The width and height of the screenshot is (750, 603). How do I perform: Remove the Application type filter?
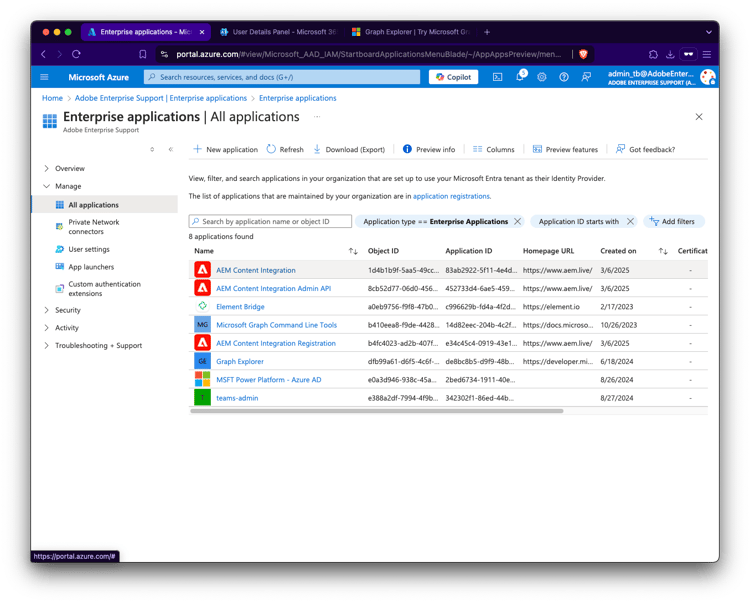518,221
